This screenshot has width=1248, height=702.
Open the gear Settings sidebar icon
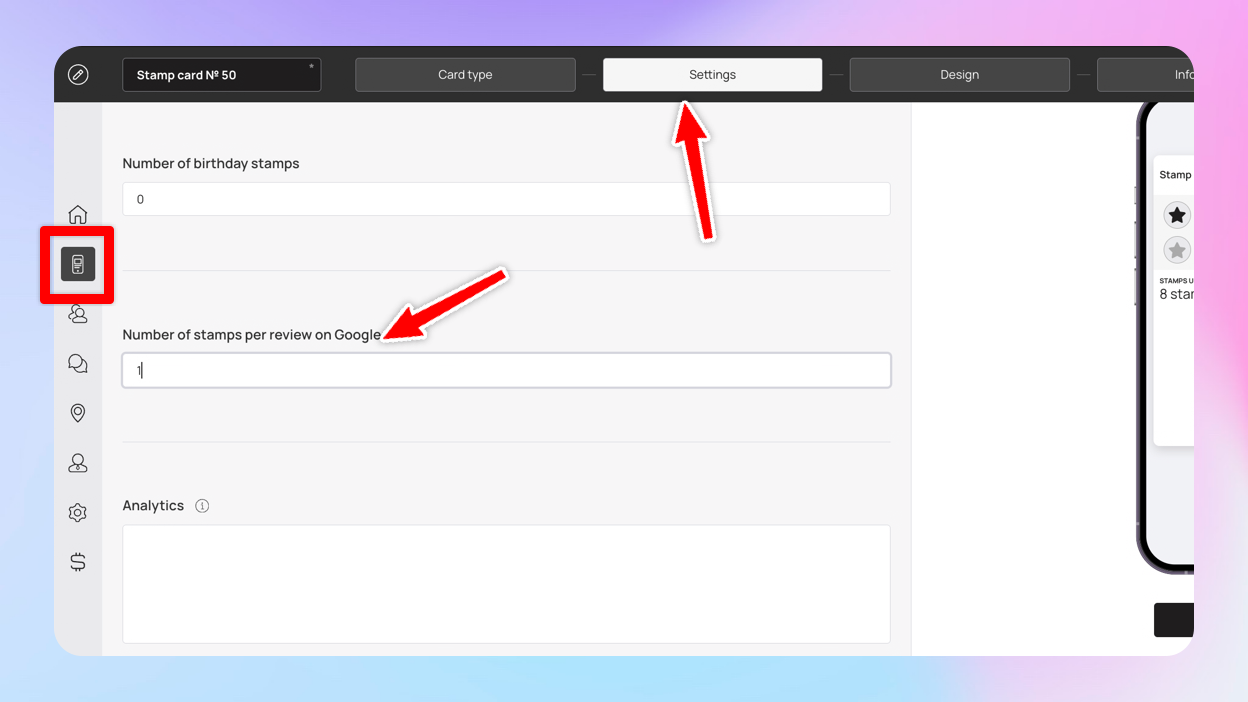tap(78, 513)
